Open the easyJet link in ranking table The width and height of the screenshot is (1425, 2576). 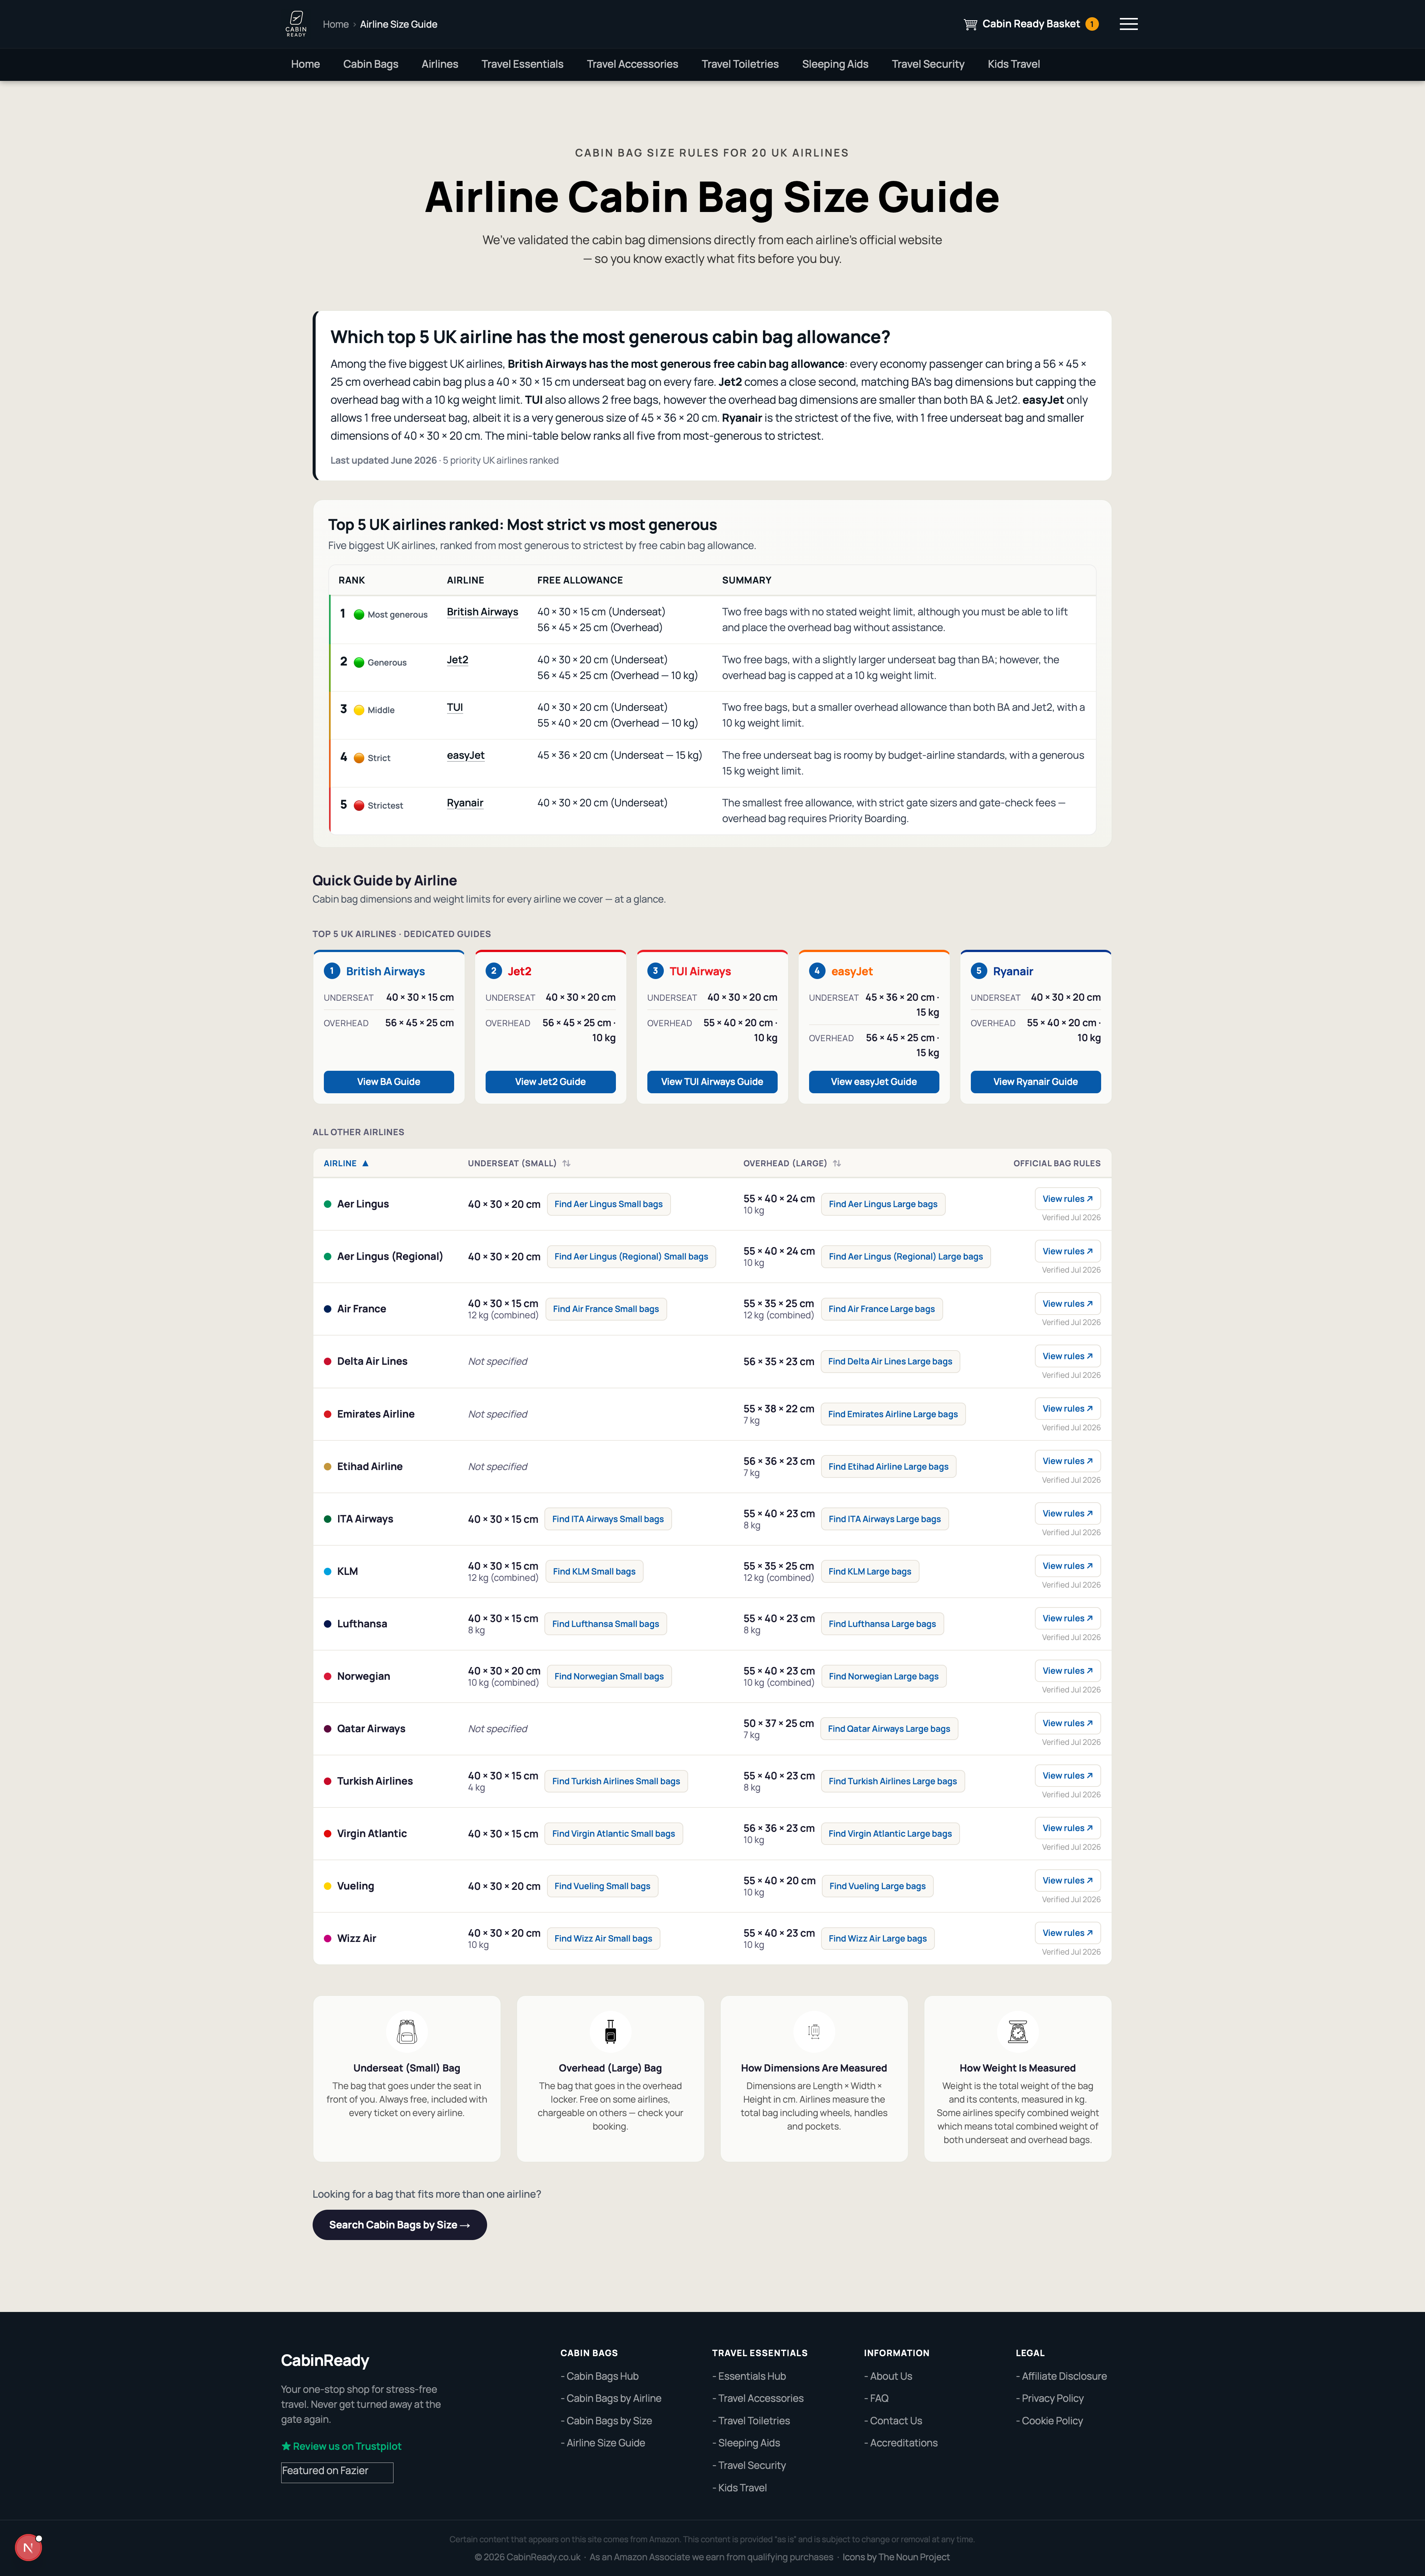pyautogui.click(x=465, y=755)
